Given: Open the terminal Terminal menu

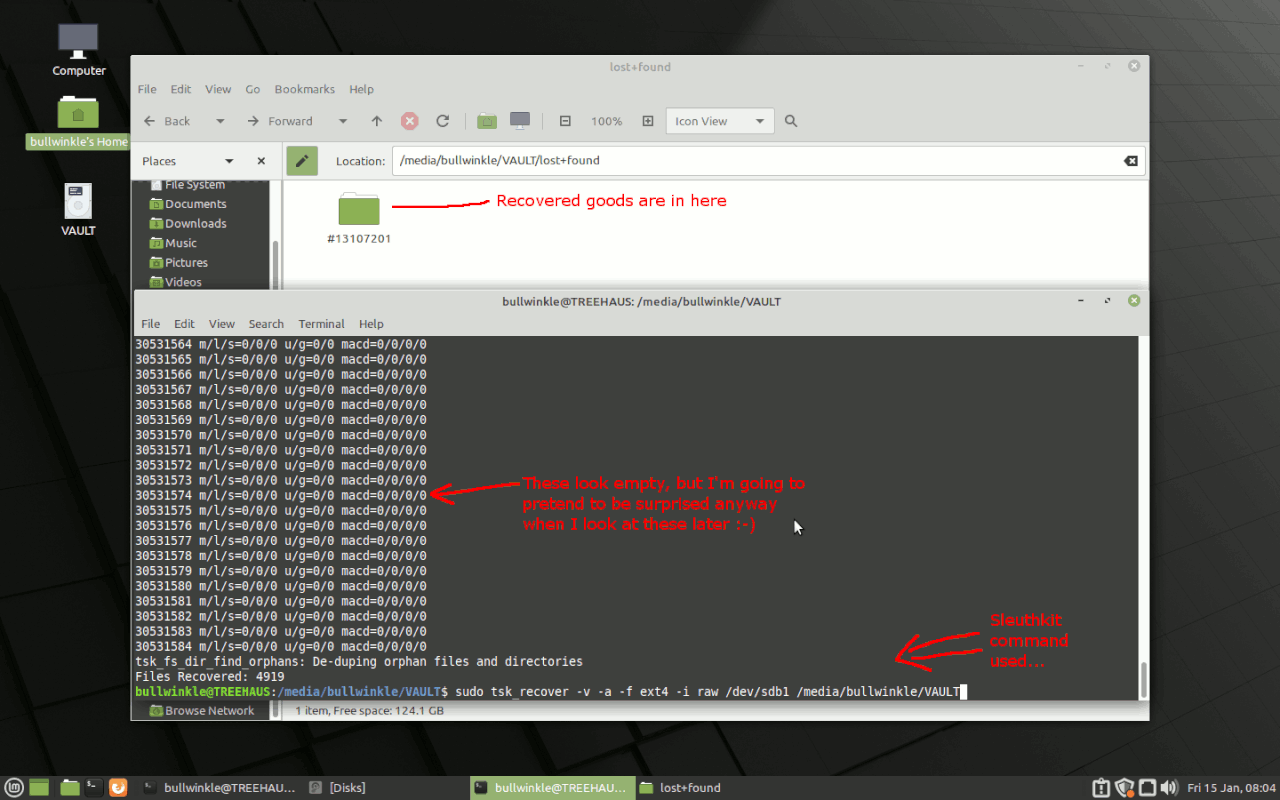Looking at the screenshot, I should (x=321, y=324).
